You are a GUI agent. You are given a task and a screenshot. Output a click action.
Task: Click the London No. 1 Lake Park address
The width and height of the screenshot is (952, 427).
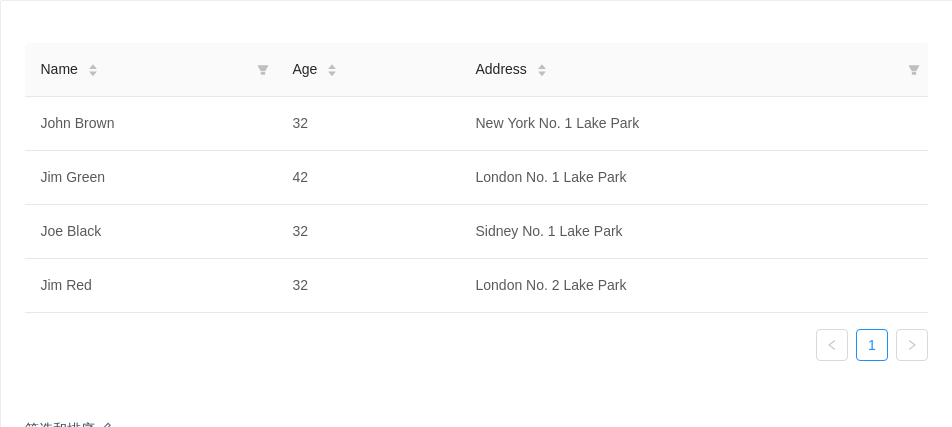(x=551, y=177)
